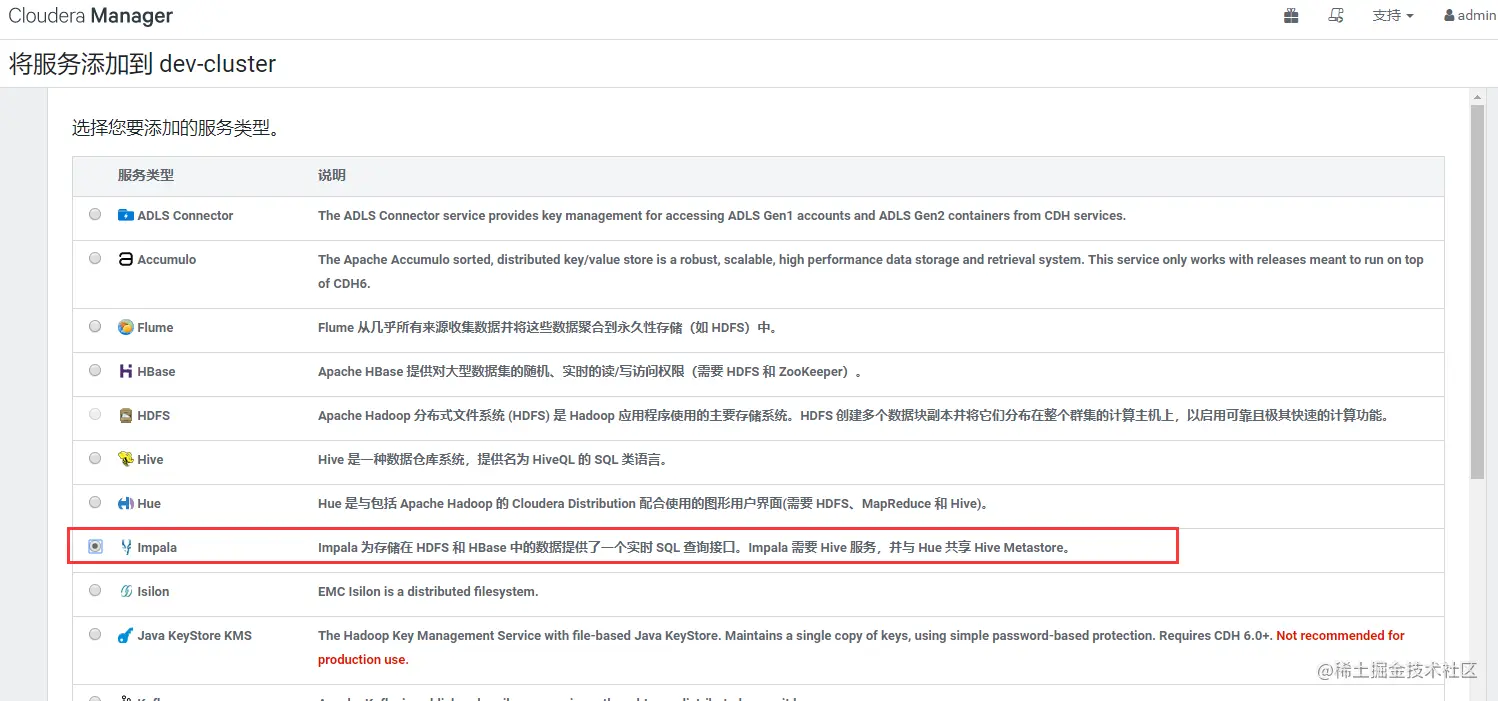This screenshot has height=701, width=1498.
Task: Click the ADLS Connector service icon
Action: (x=126, y=215)
